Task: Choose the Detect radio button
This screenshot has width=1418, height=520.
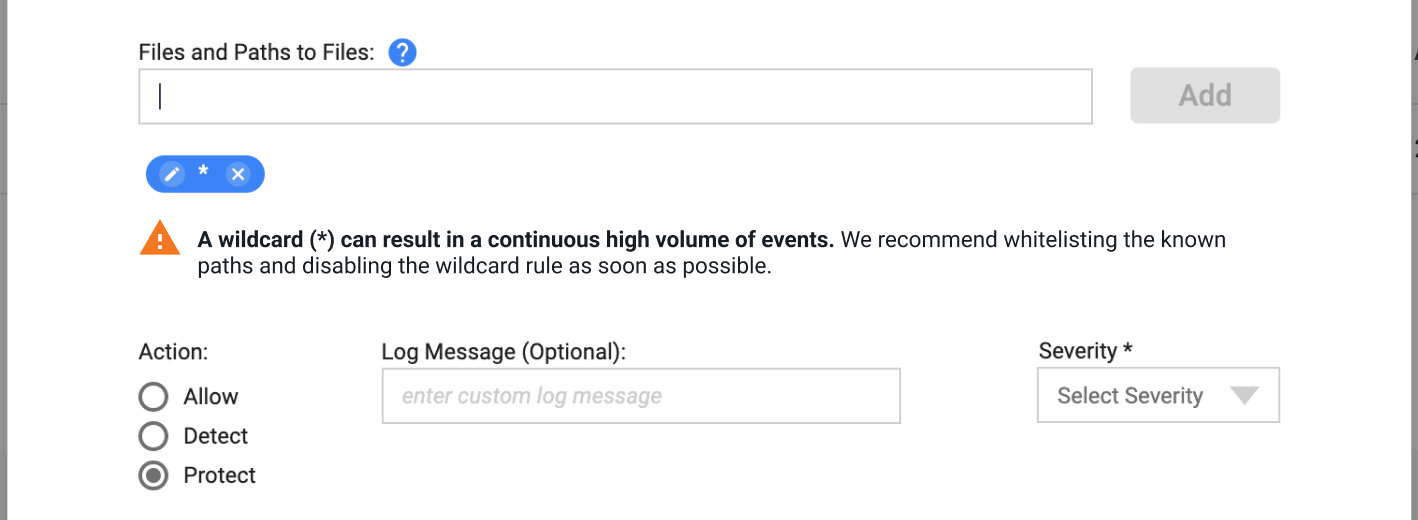Action: pos(153,436)
